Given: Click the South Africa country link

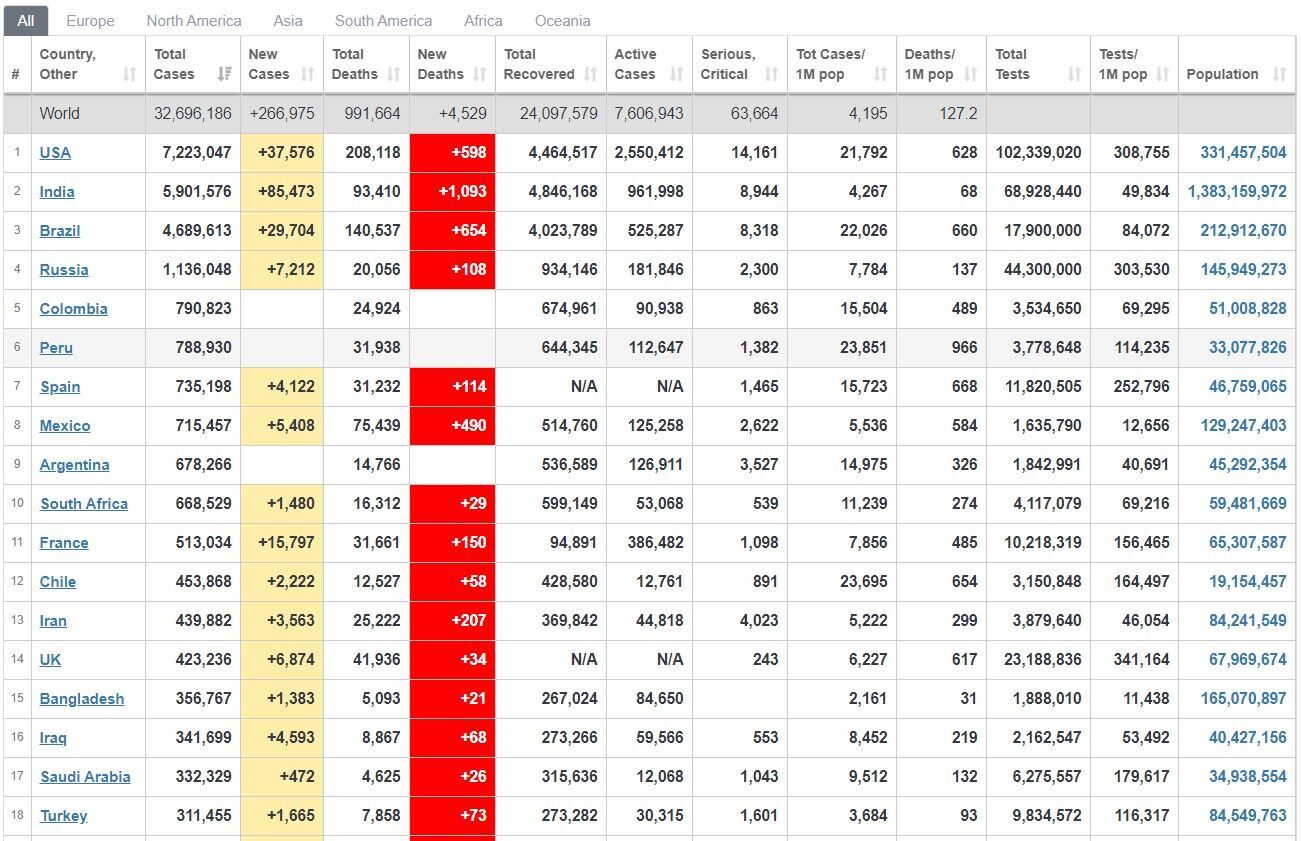Looking at the screenshot, I should click(84, 504).
